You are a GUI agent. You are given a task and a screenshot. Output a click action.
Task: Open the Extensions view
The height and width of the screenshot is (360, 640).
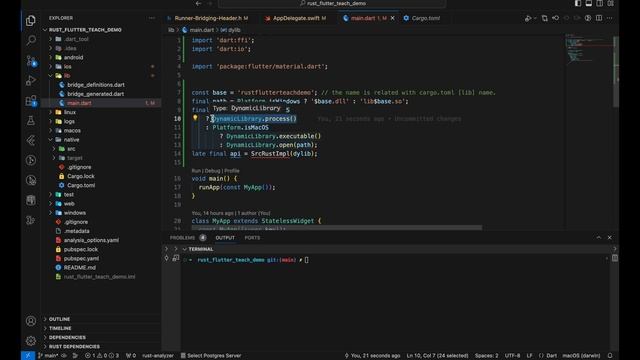(x=31, y=100)
